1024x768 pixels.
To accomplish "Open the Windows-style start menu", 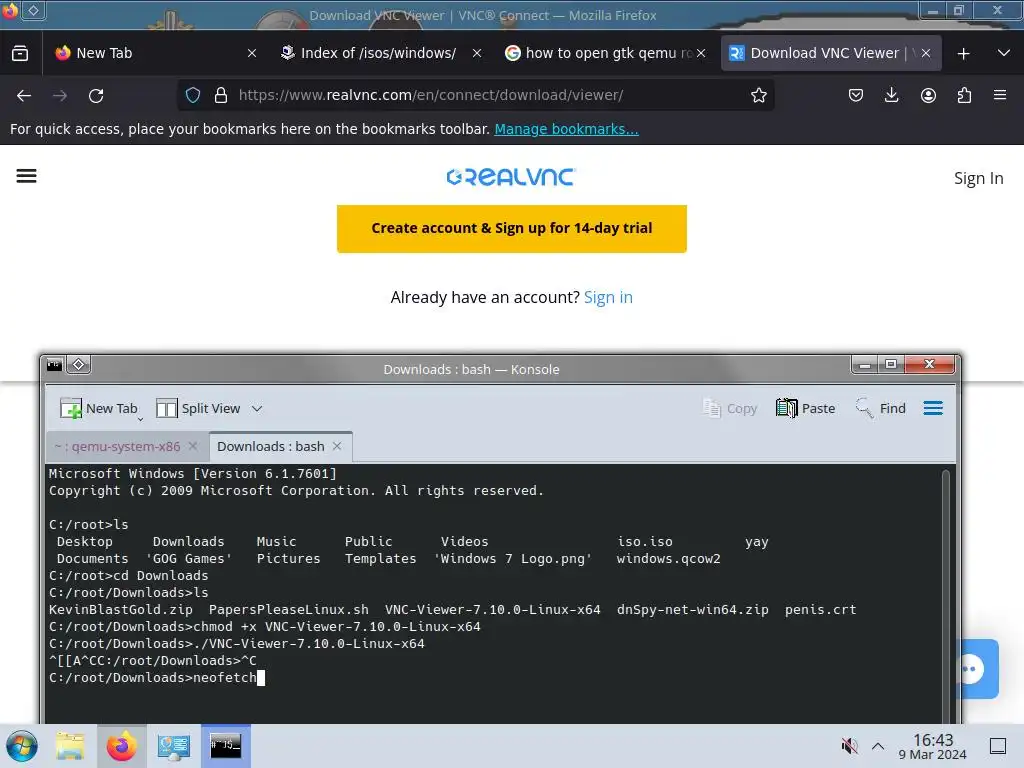I will (22, 746).
